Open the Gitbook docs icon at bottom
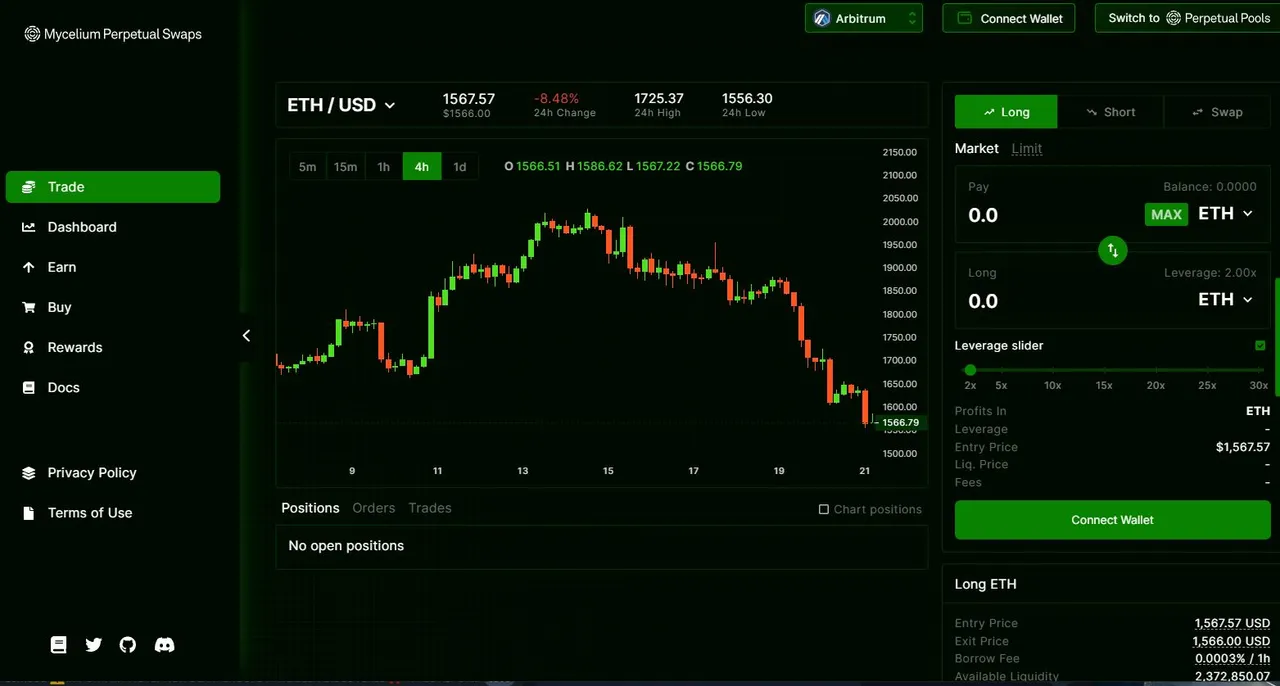Screen dimensions: 1280x686 pyautogui.click(x=59, y=645)
